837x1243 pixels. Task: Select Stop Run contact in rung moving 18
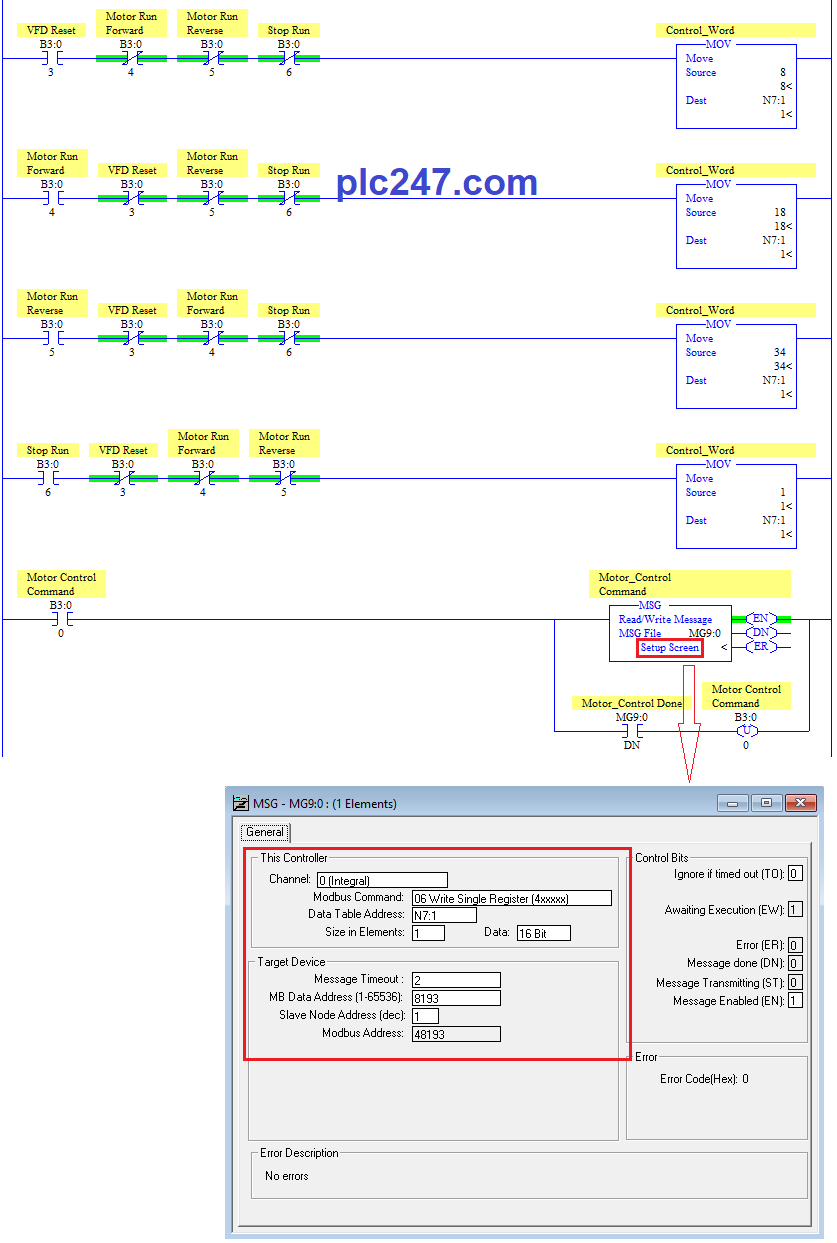289,198
